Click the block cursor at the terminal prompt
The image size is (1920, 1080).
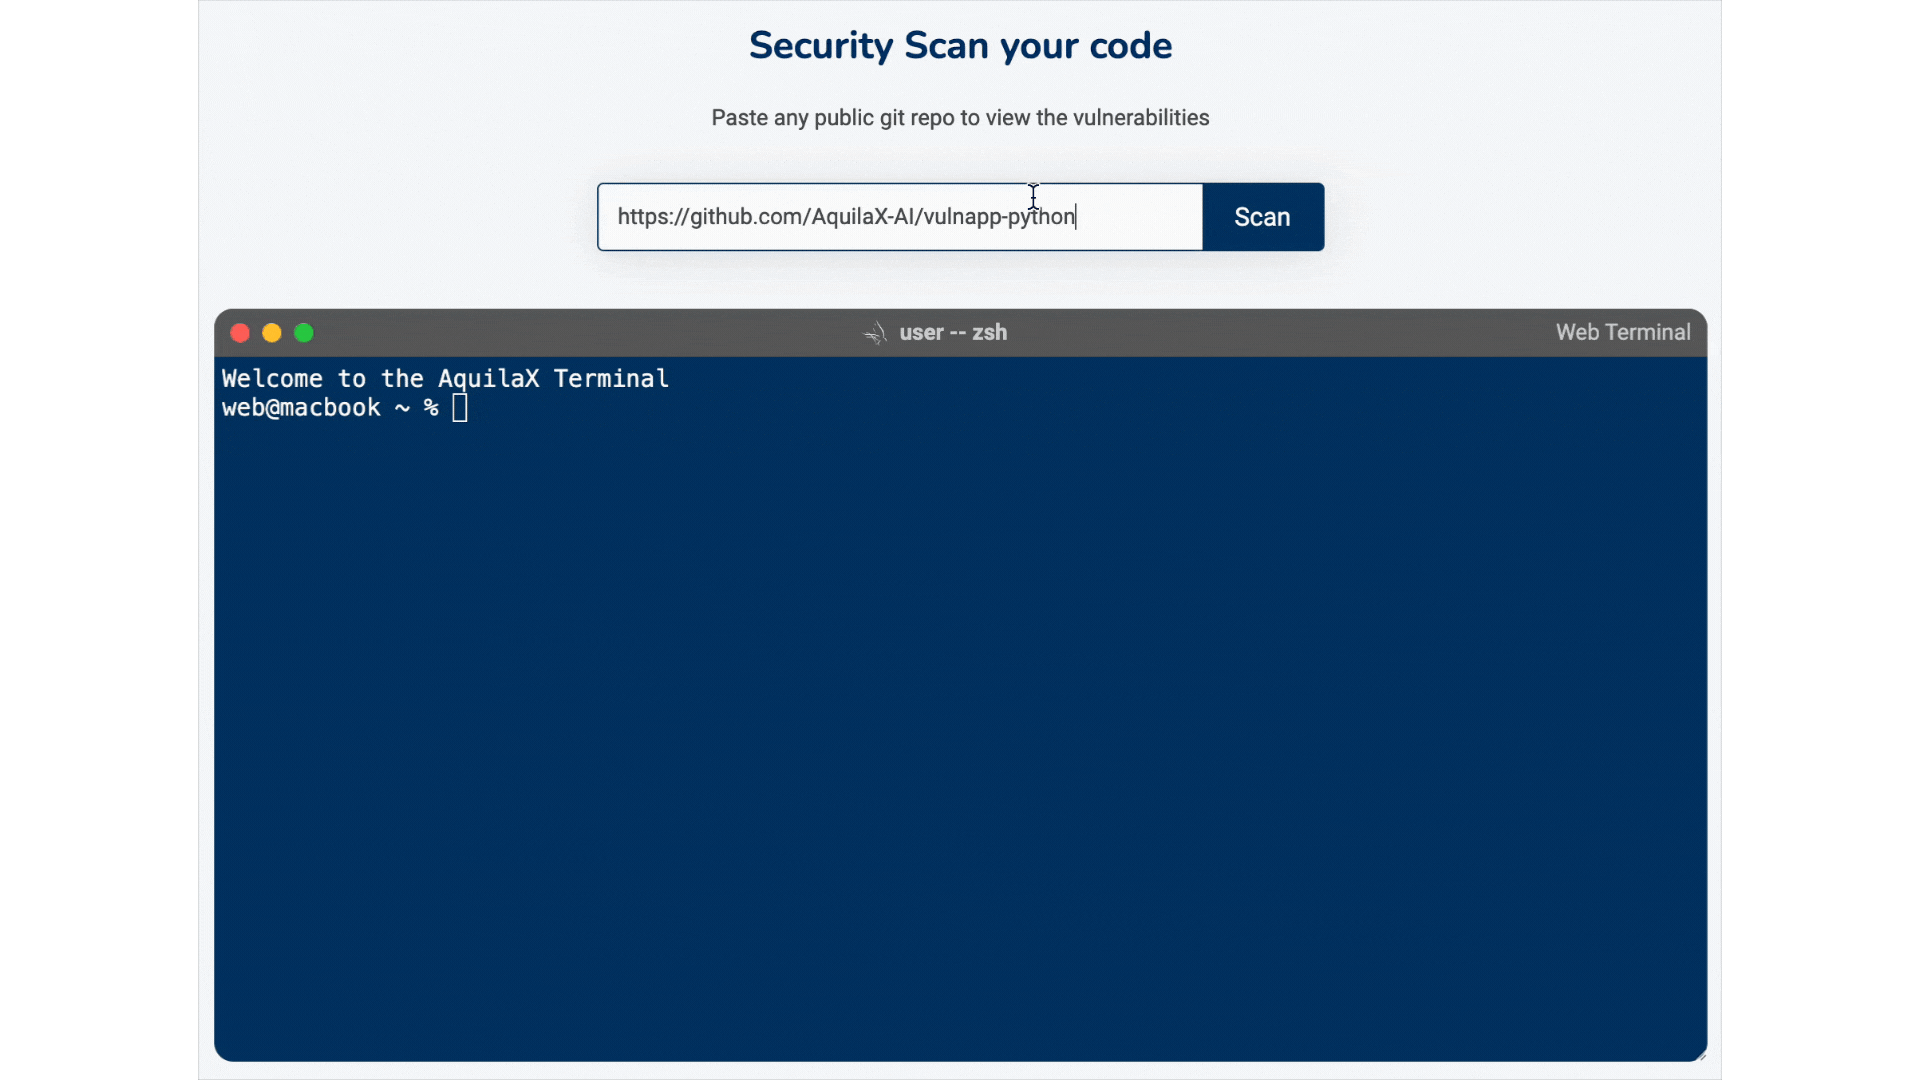pos(460,408)
